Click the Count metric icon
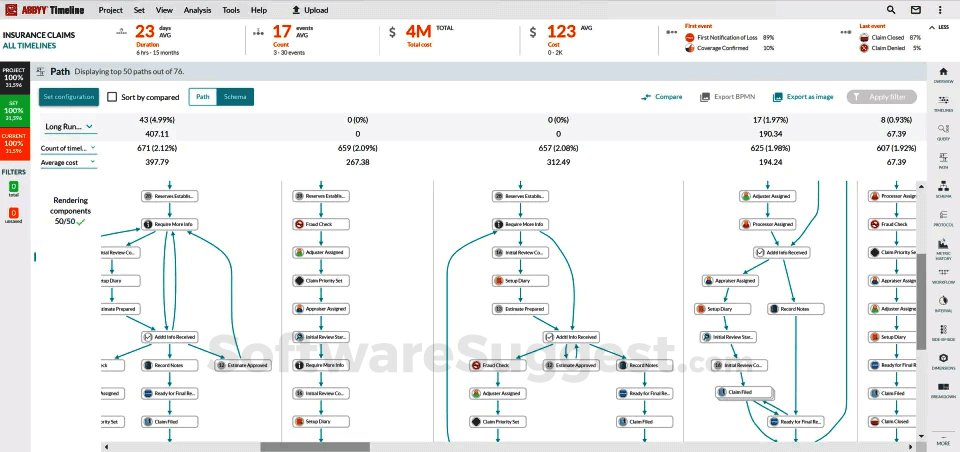960x452 pixels. (258, 32)
